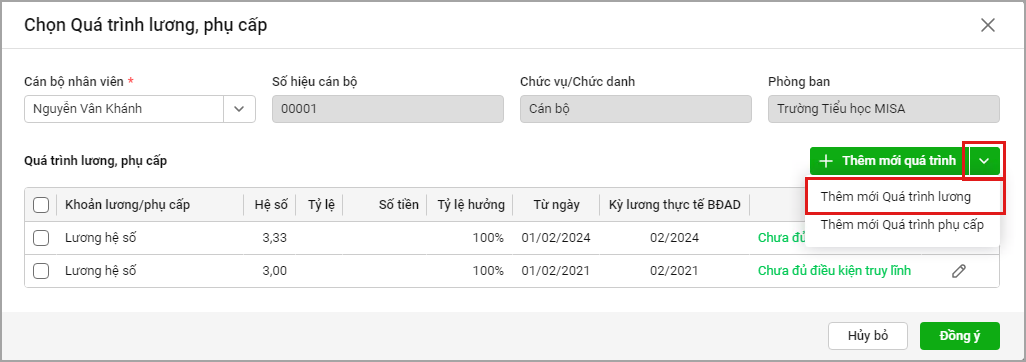The width and height of the screenshot is (1026, 362).
Task: Check the Lương hệ số 3,33 row checkbox
Action: click(x=41, y=238)
